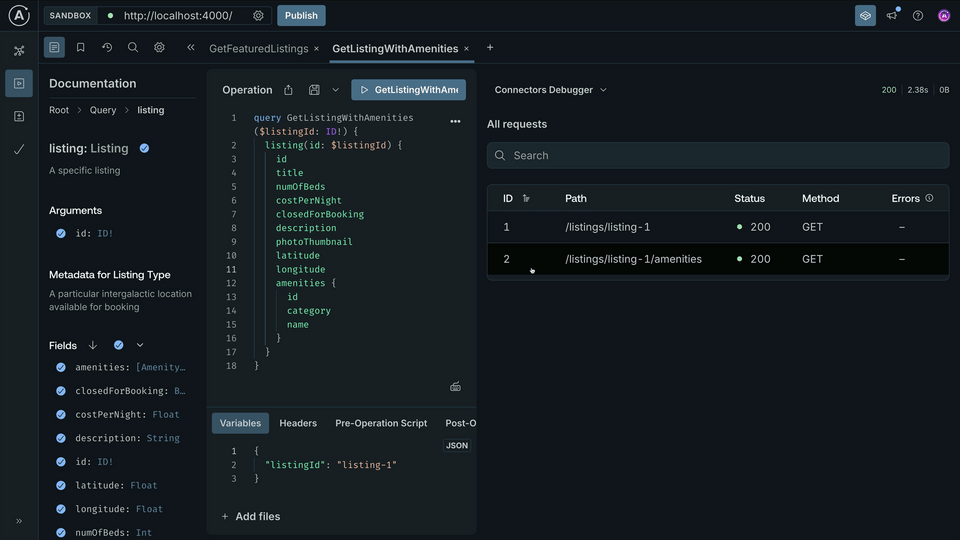Screen dimensions: 960x540
Task: Switch to the Variables tab
Action: click(x=240, y=423)
